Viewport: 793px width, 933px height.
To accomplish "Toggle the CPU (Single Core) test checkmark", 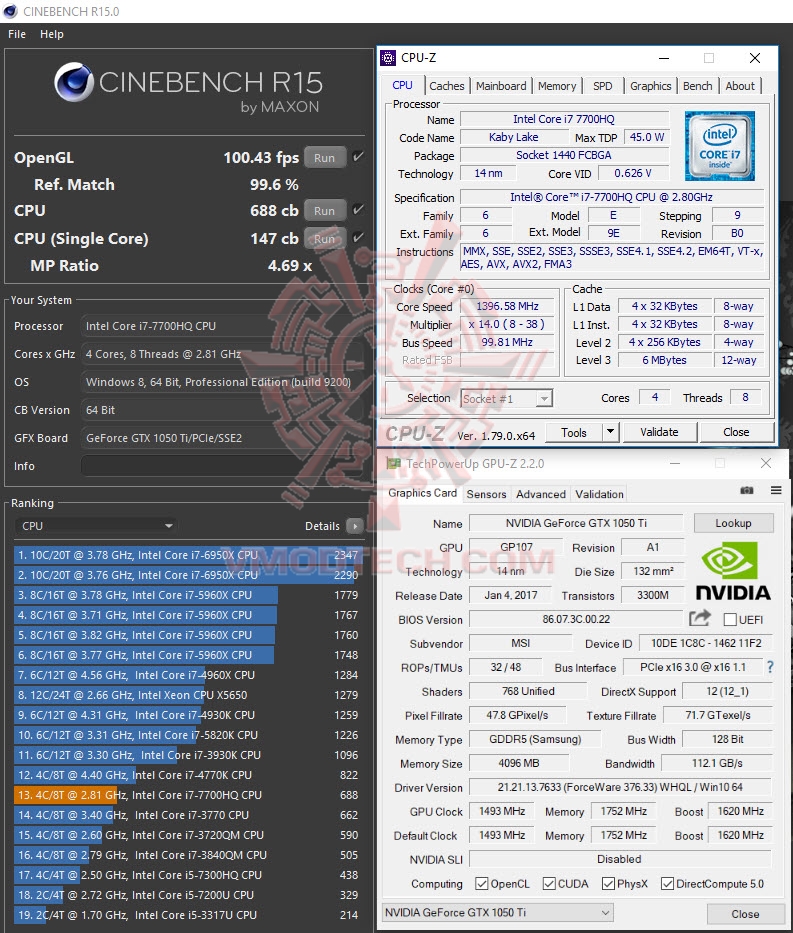I will point(358,238).
